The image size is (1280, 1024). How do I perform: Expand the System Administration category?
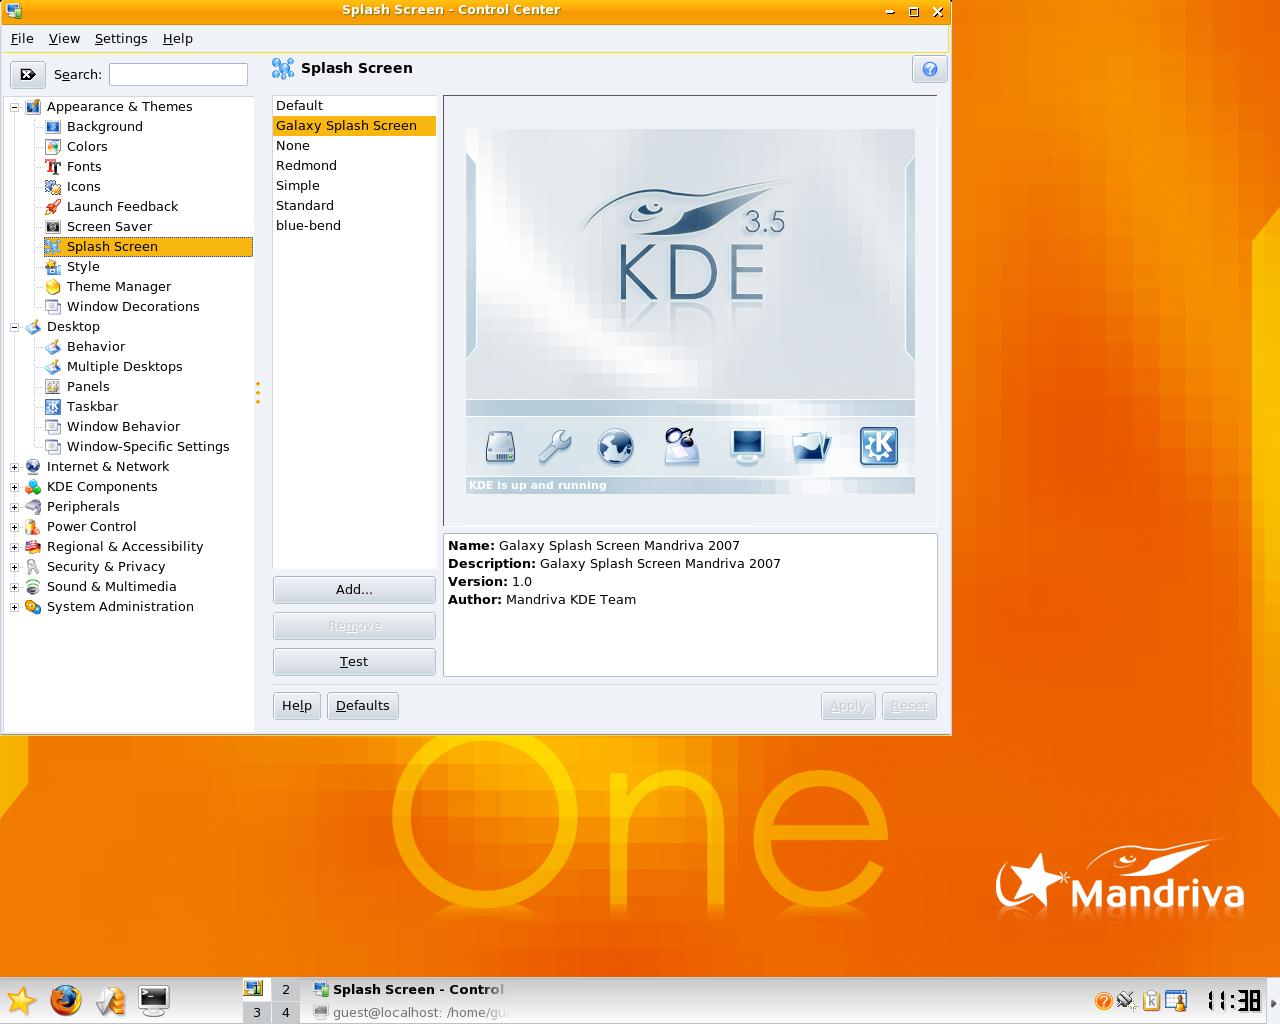tap(15, 607)
